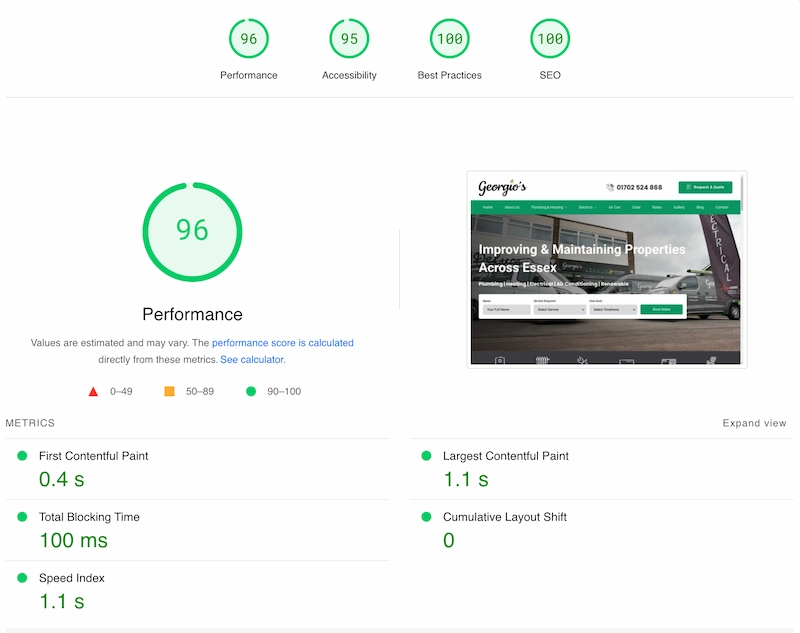Open the Best Practices category label
This screenshot has width=800, height=633.
[x=449, y=75]
